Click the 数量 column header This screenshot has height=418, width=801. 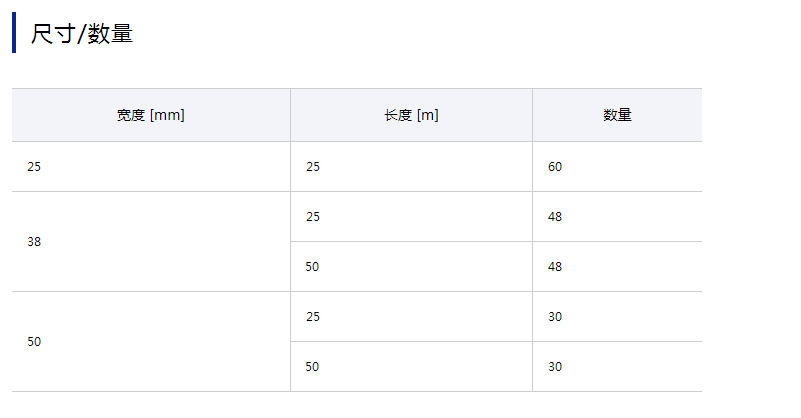(617, 115)
